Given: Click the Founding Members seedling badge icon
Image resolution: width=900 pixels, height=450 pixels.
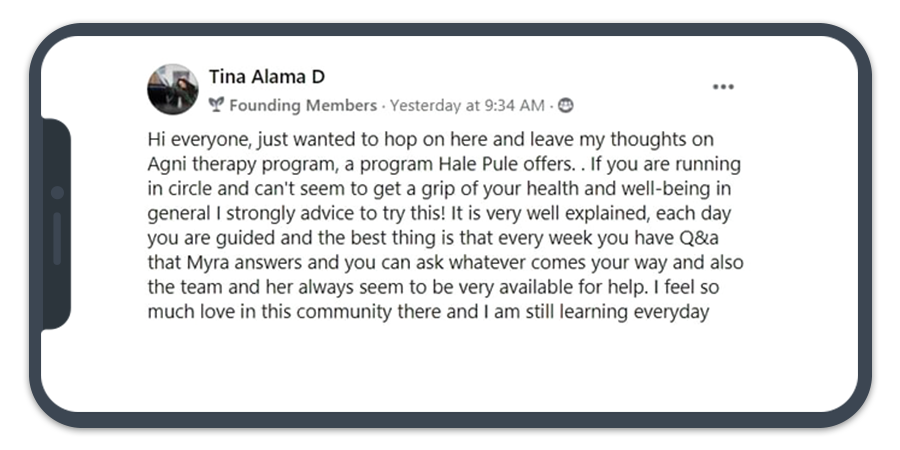Looking at the screenshot, I should coord(216,105).
